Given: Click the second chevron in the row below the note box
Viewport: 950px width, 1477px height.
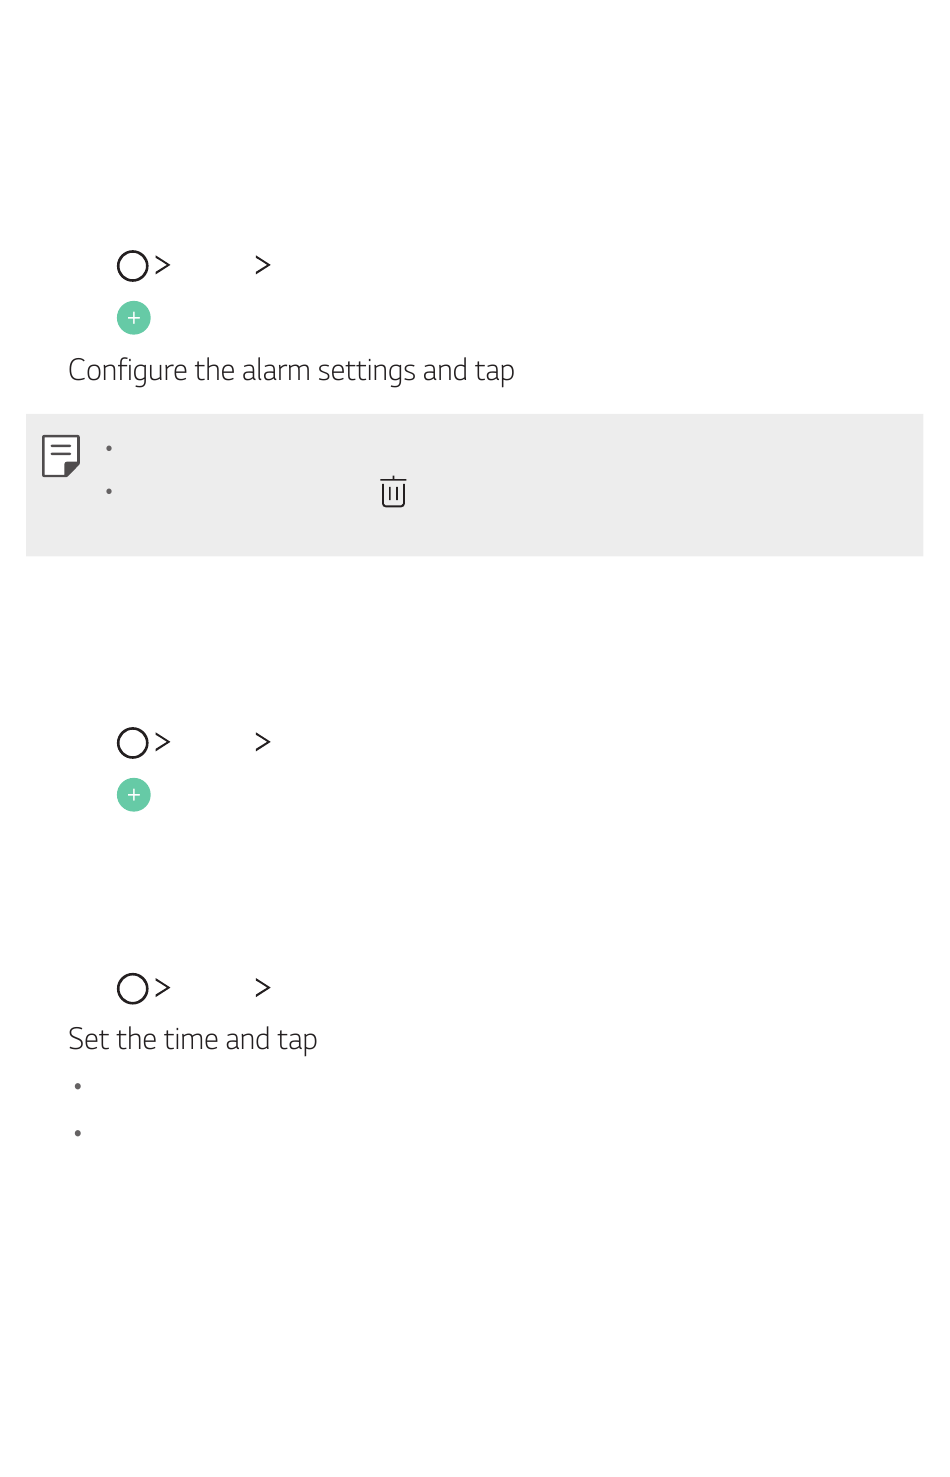Looking at the screenshot, I should (x=263, y=742).
